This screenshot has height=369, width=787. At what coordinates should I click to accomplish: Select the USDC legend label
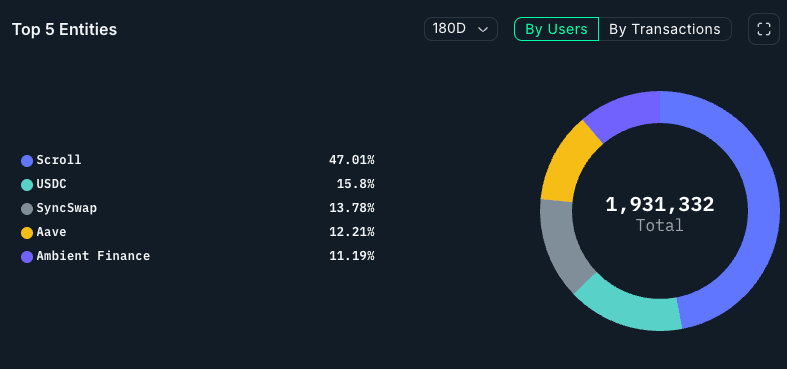(51, 184)
